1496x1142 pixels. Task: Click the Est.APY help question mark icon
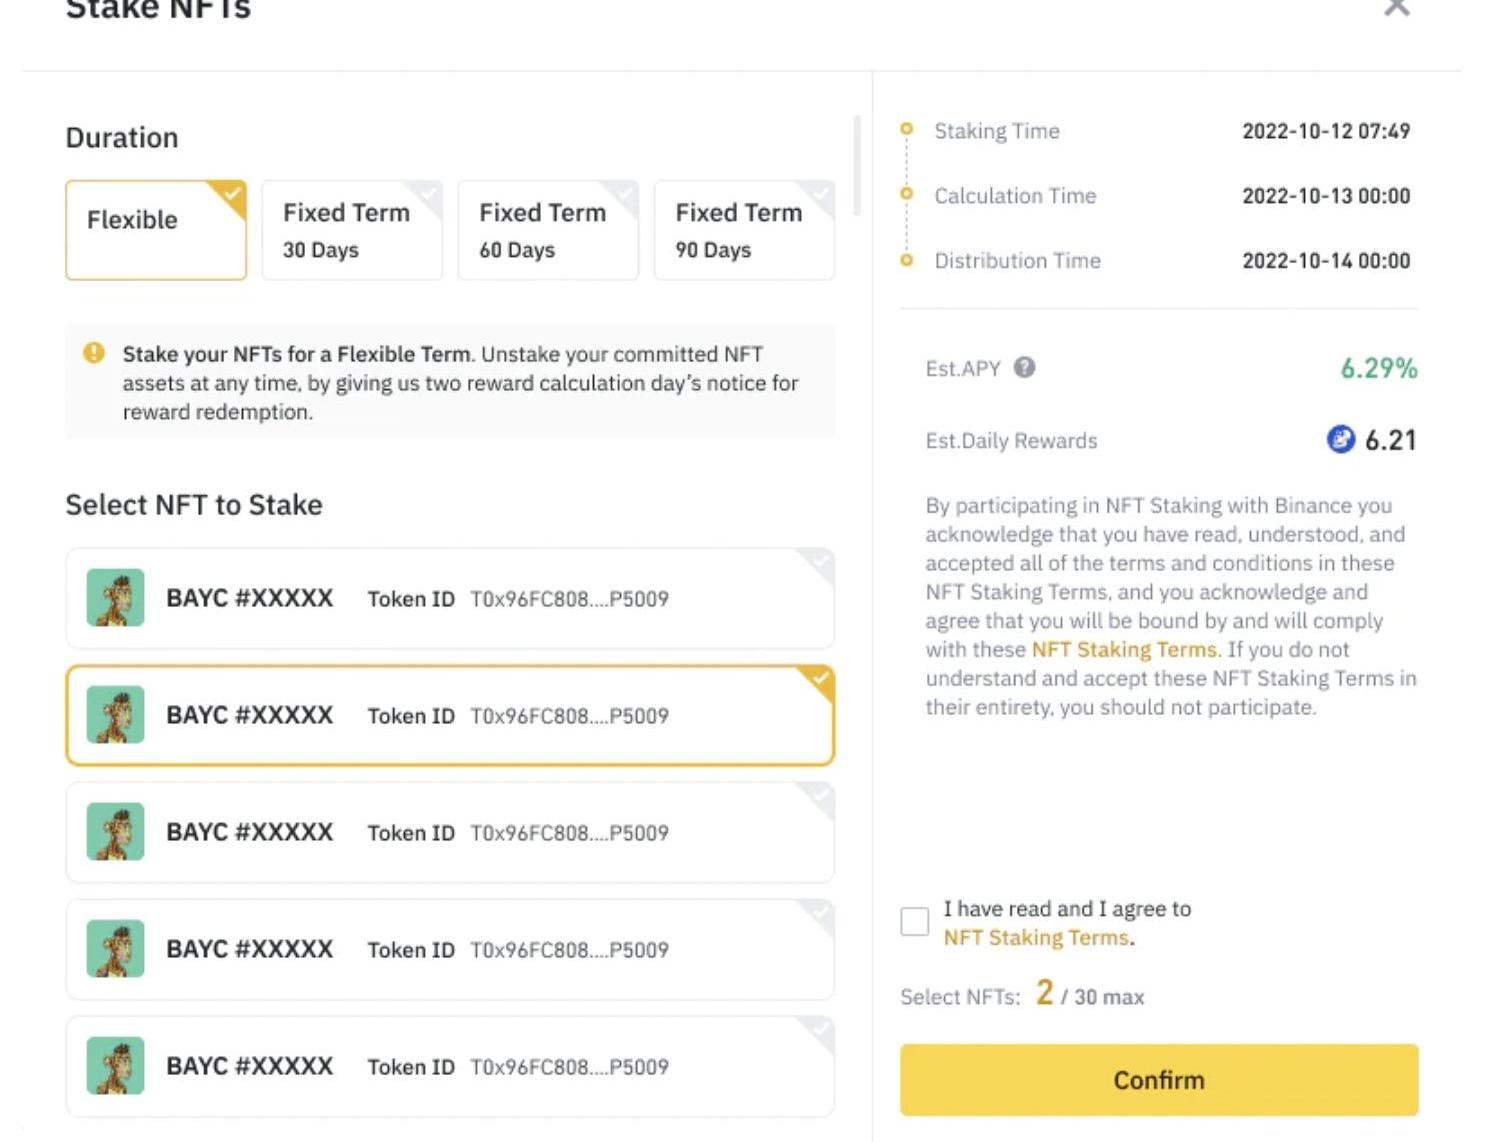click(x=1024, y=368)
